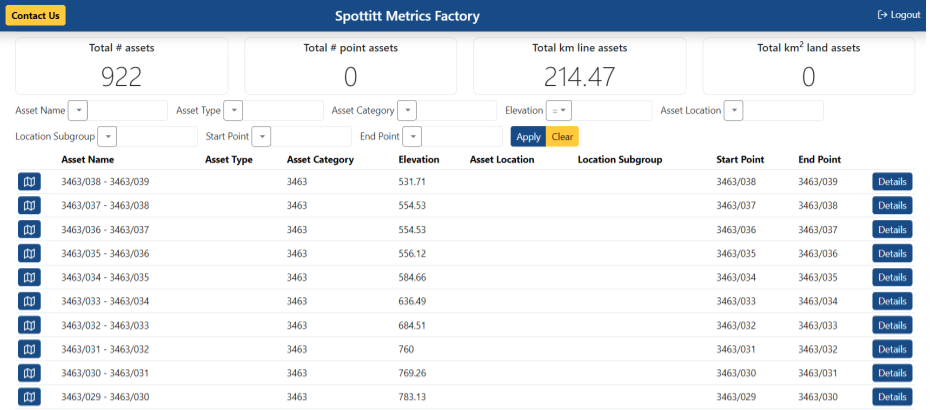Expand the Asset Name filter operator dropdown
This screenshot has width=930, height=410.
[79, 111]
